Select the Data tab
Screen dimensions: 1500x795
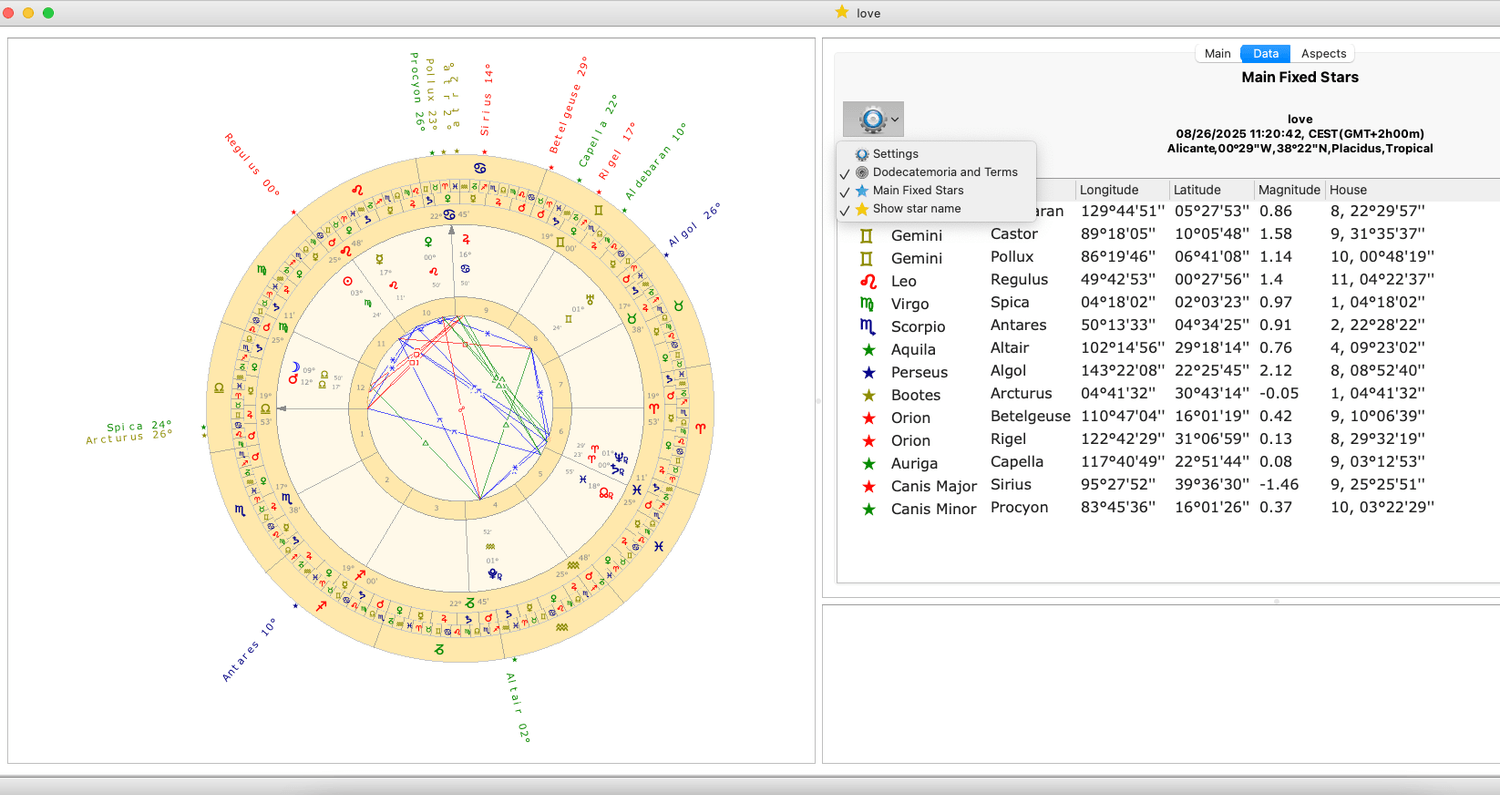1265,54
